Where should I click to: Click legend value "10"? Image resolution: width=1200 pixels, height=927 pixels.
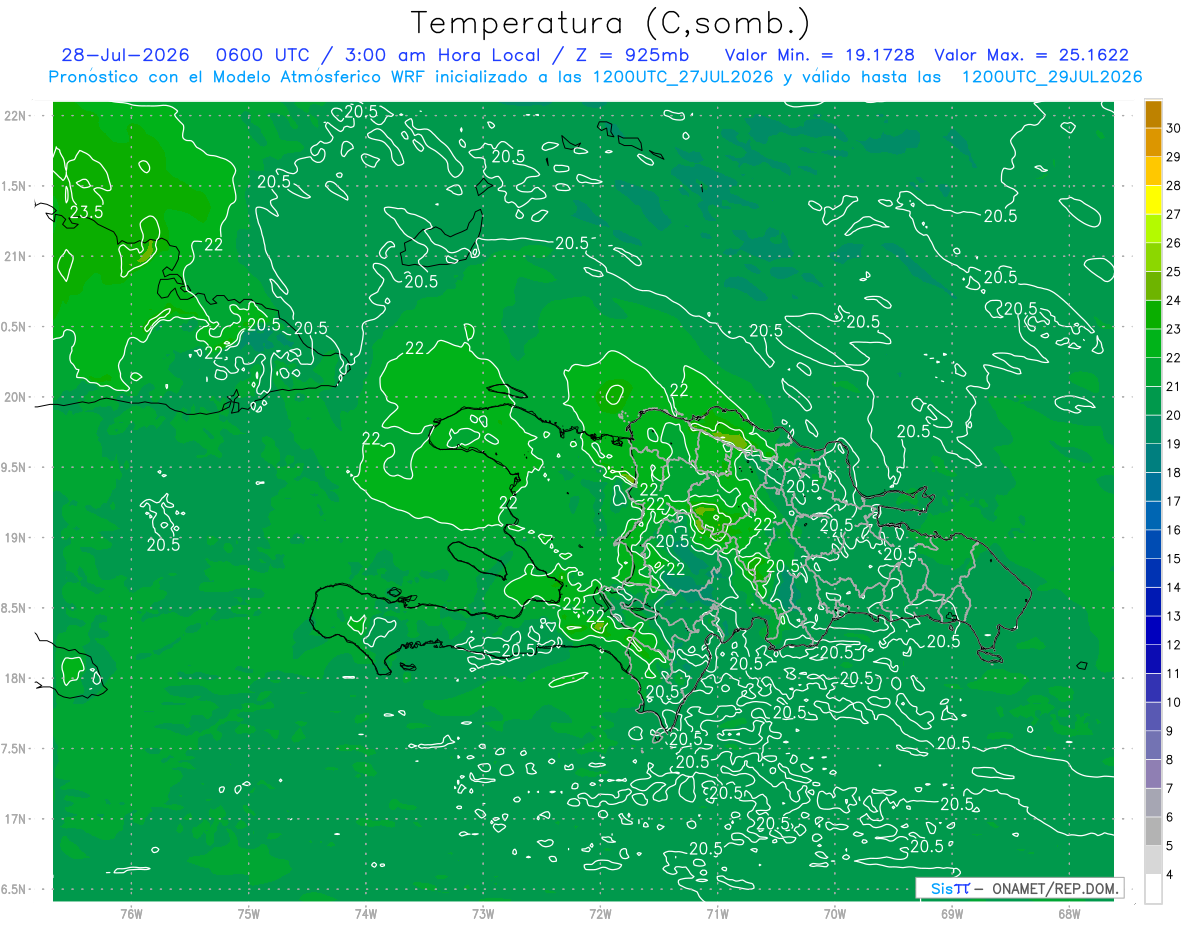coord(1174,702)
